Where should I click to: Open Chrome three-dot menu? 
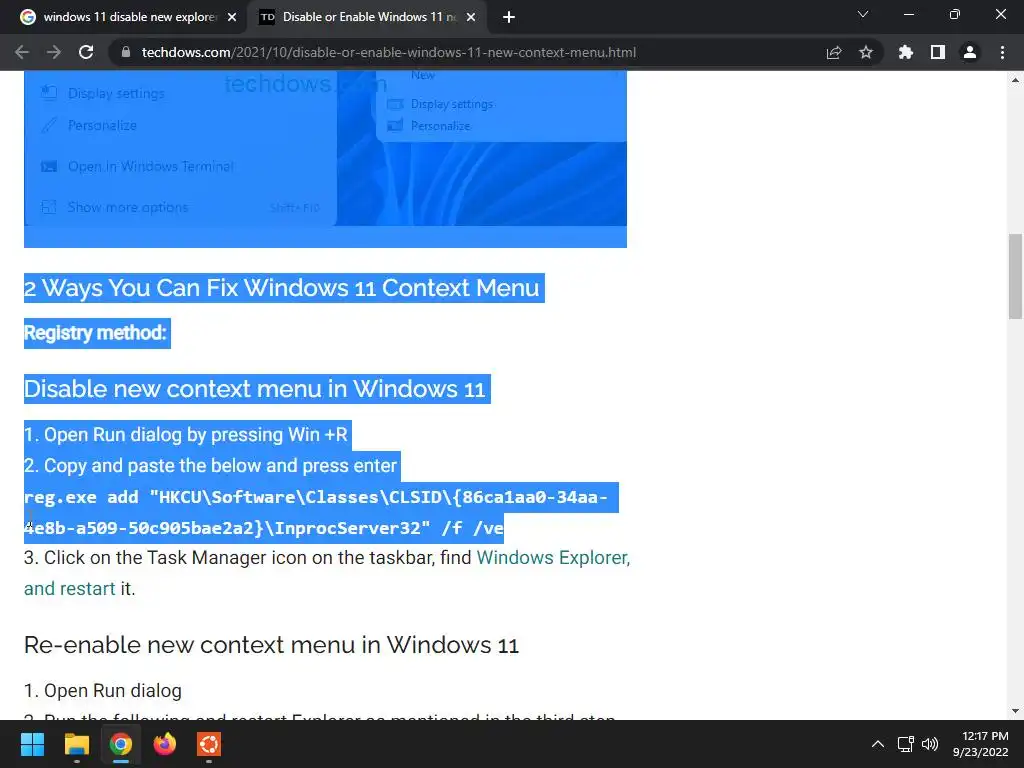1002,52
